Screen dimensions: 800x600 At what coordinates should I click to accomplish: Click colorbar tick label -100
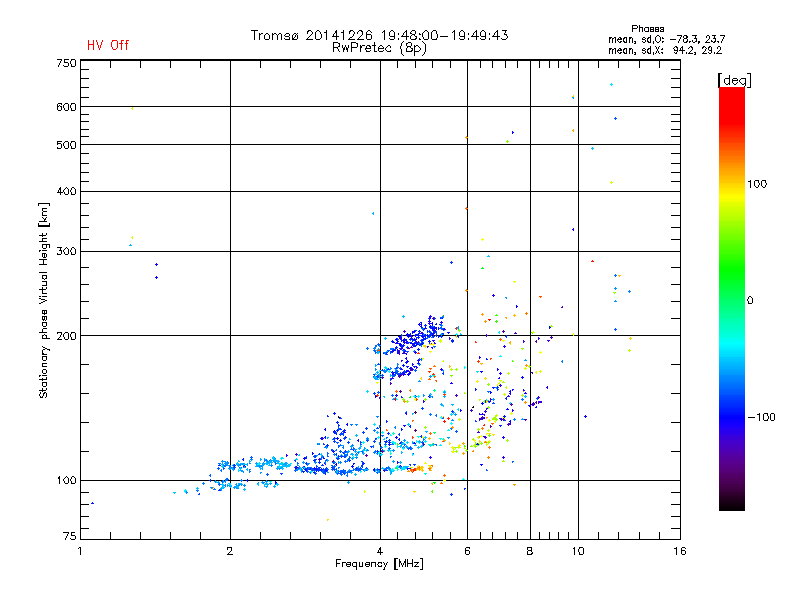point(761,417)
